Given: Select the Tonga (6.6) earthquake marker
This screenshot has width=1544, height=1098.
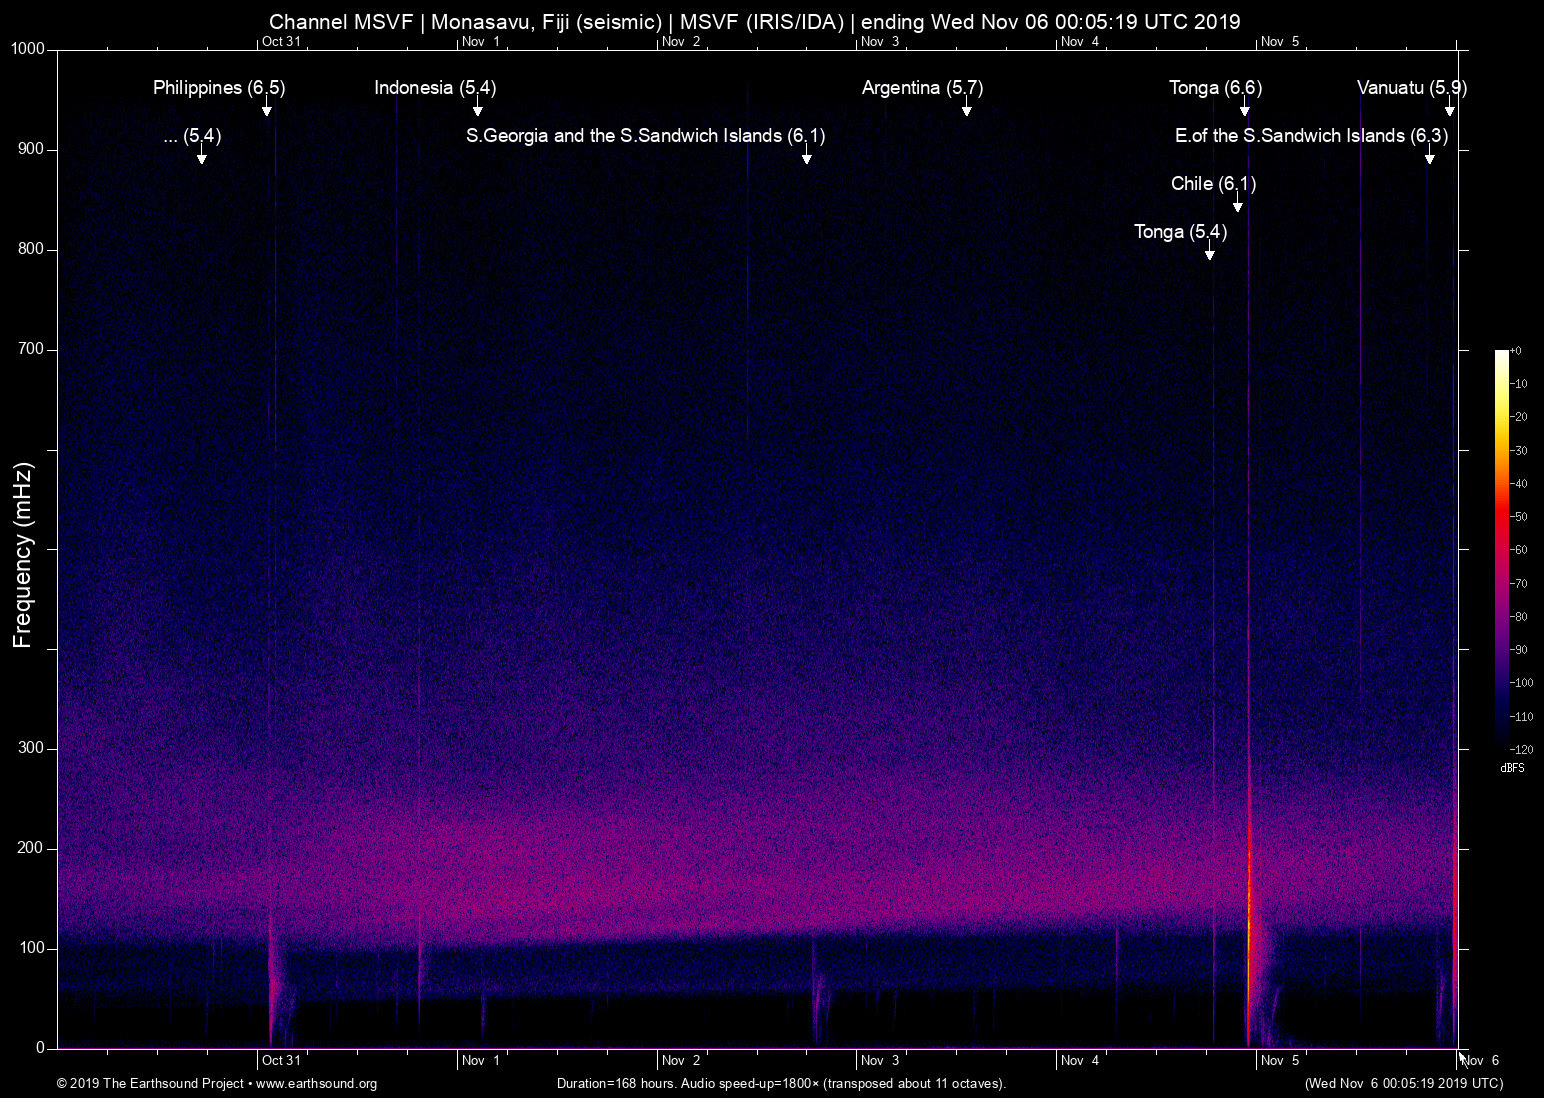Looking at the screenshot, I should click(x=1214, y=88).
